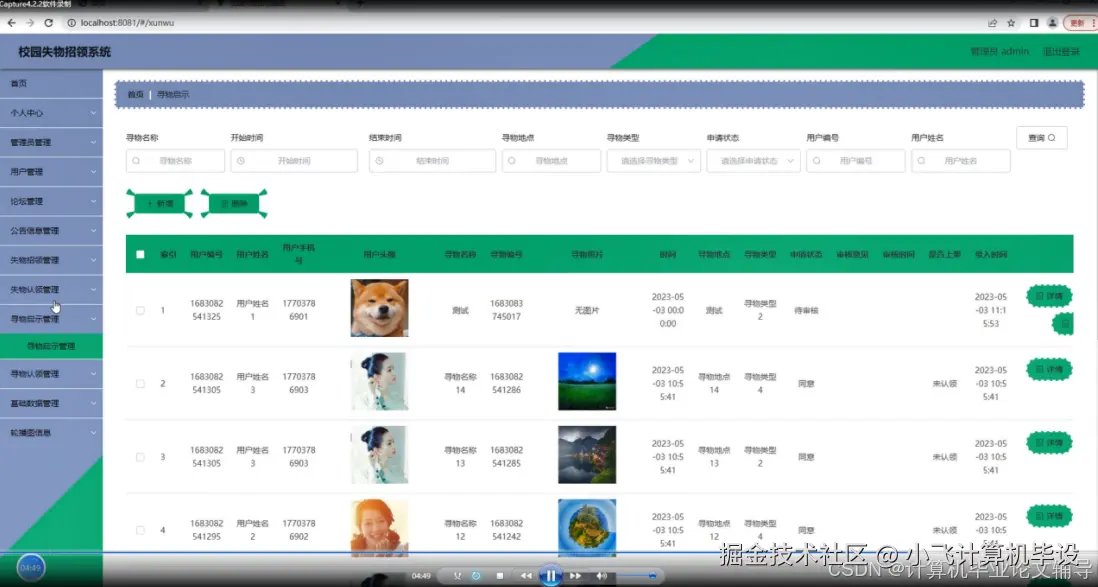Viewport: 1098px width, 587px height.
Task: Click partially hidden second action button in row 1
Action: tap(1064, 324)
